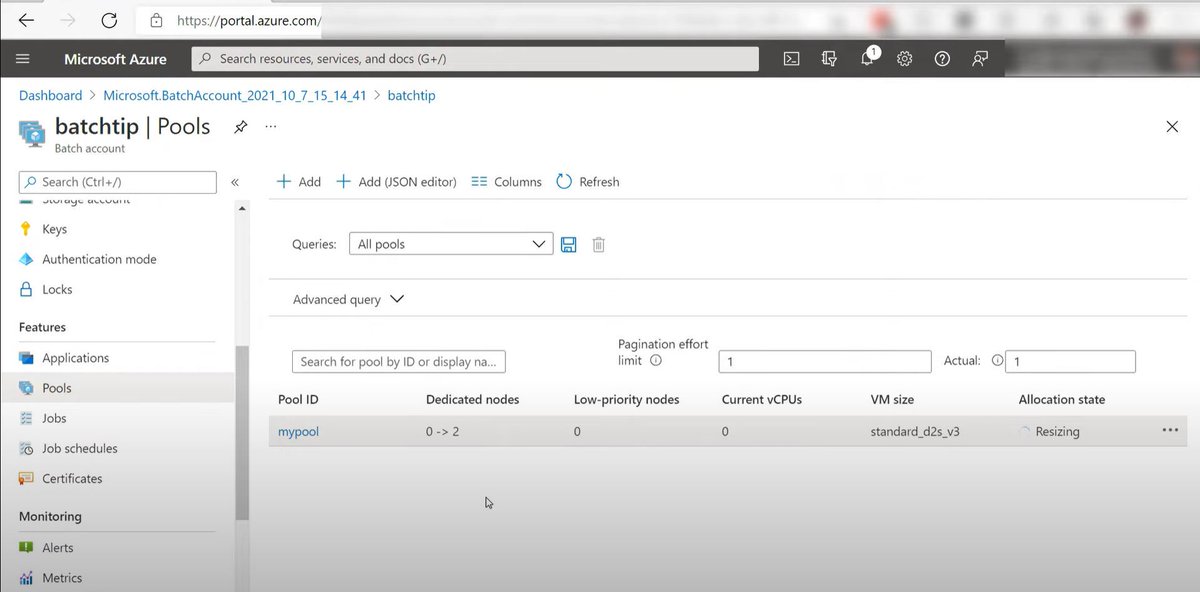Image resolution: width=1200 pixels, height=592 pixels.
Task: Save the current query with disk icon
Action: 568,244
